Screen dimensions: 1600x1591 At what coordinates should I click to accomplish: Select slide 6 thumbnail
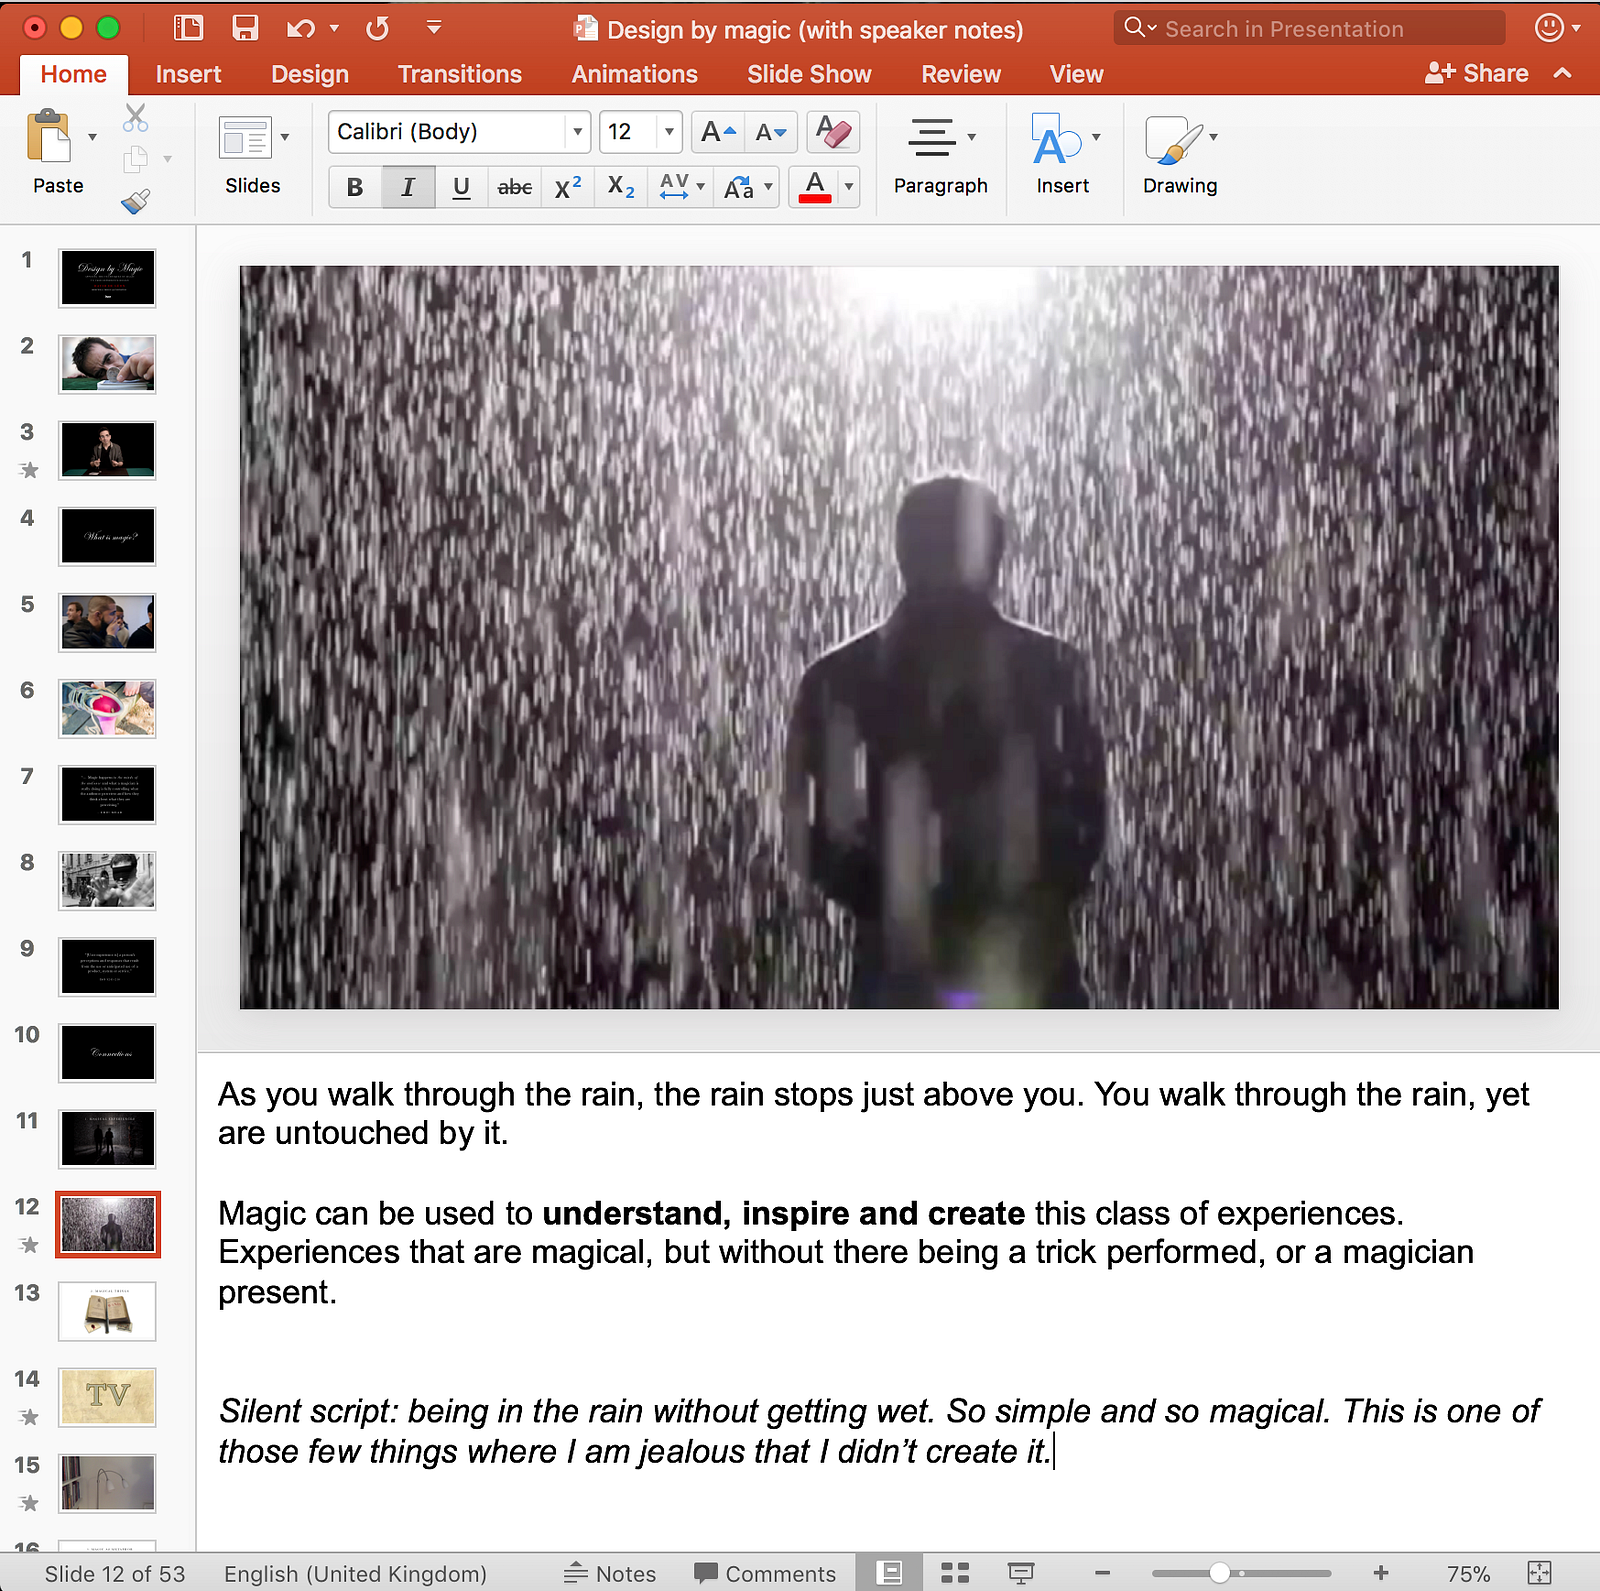pyautogui.click(x=108, y=708)
